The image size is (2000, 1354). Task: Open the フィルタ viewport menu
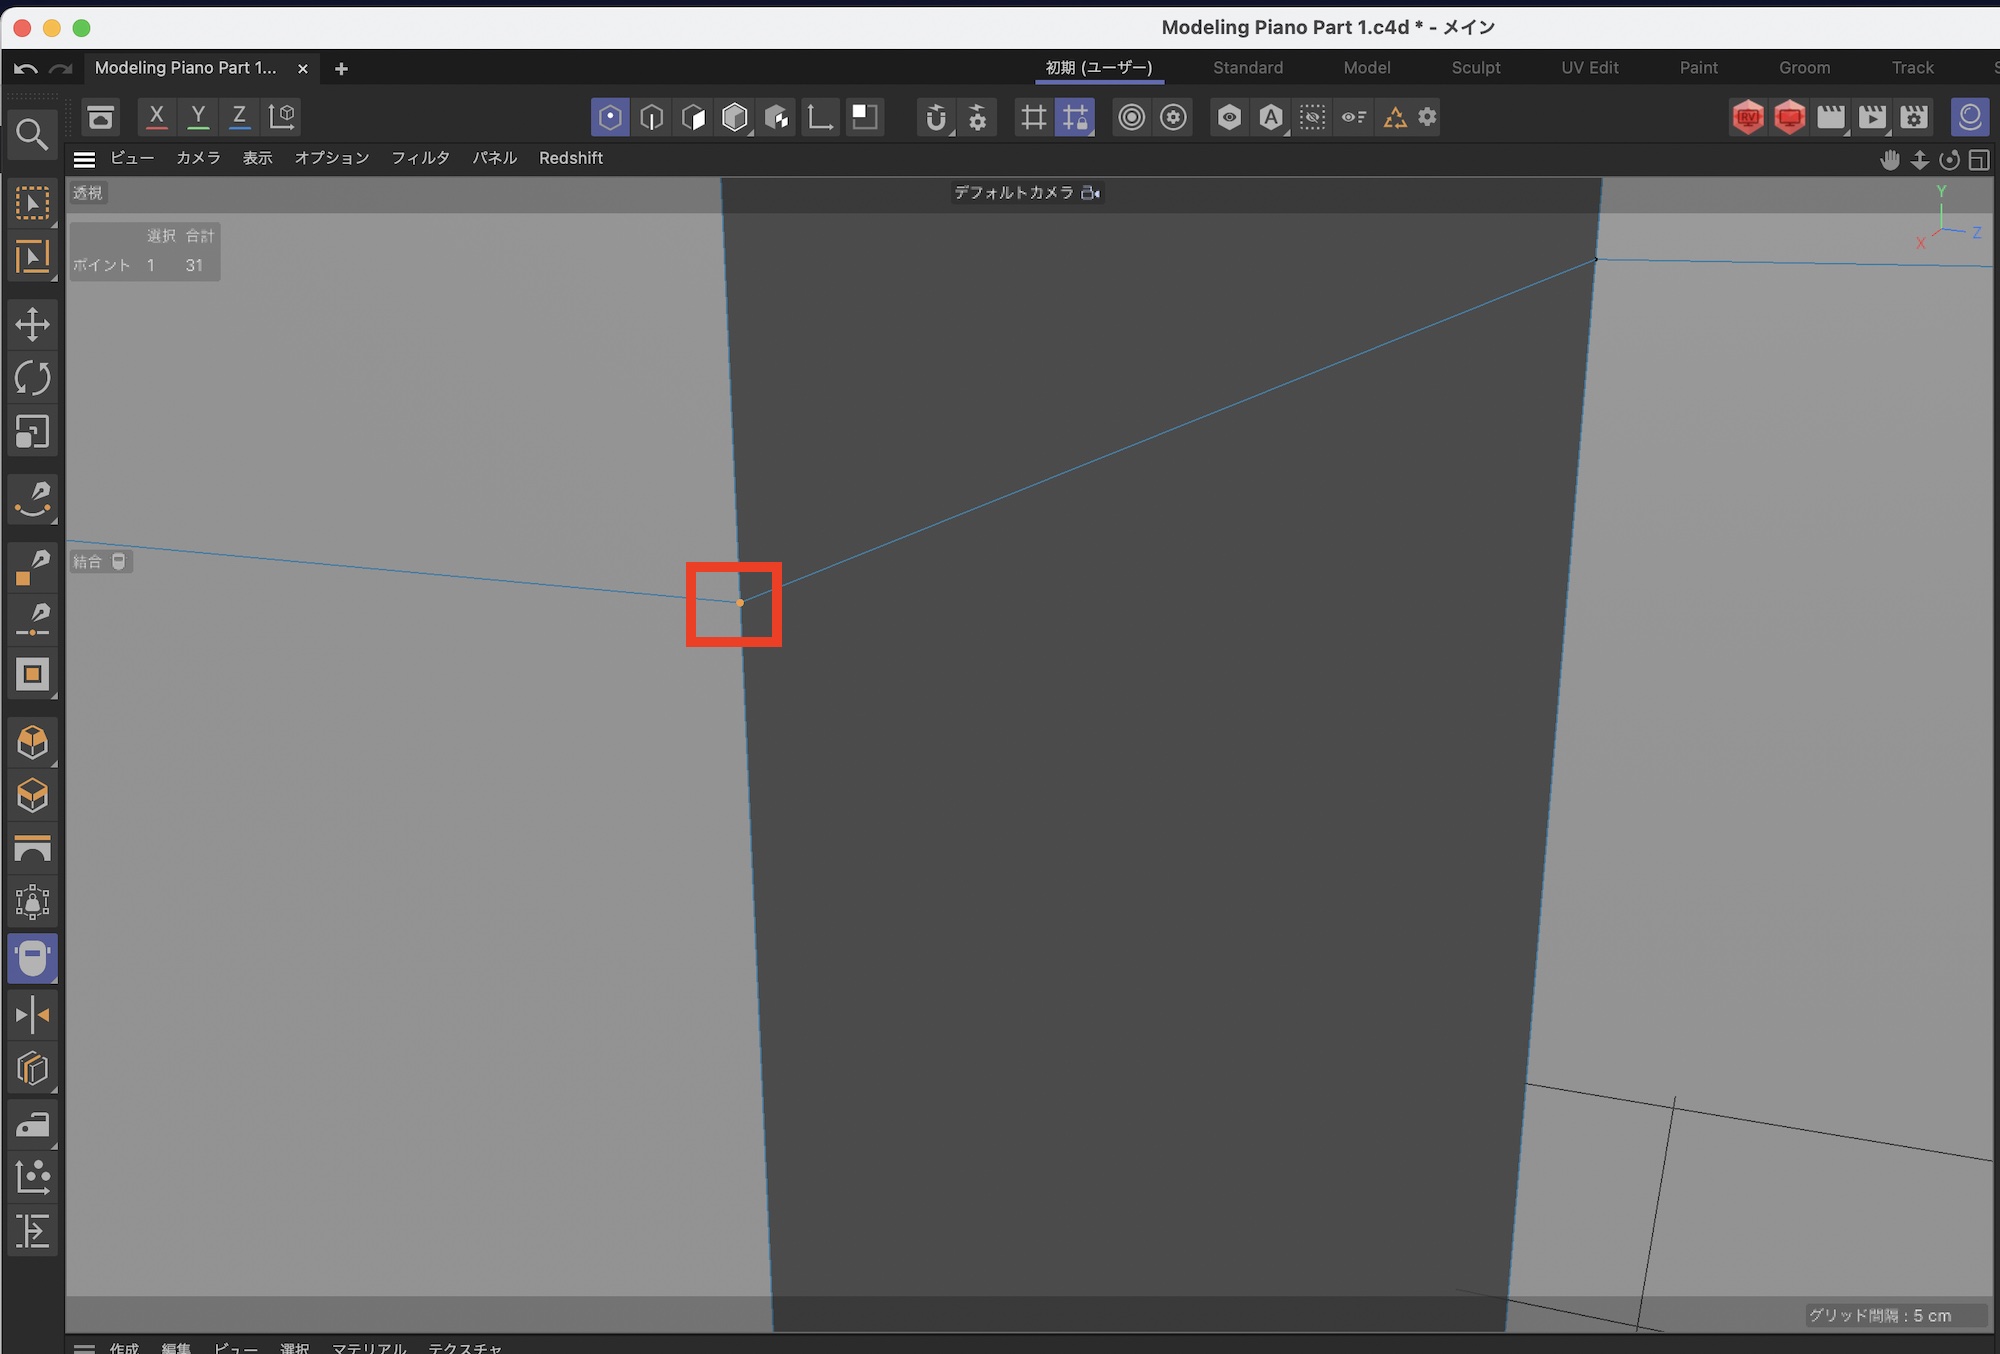(420, 158)
